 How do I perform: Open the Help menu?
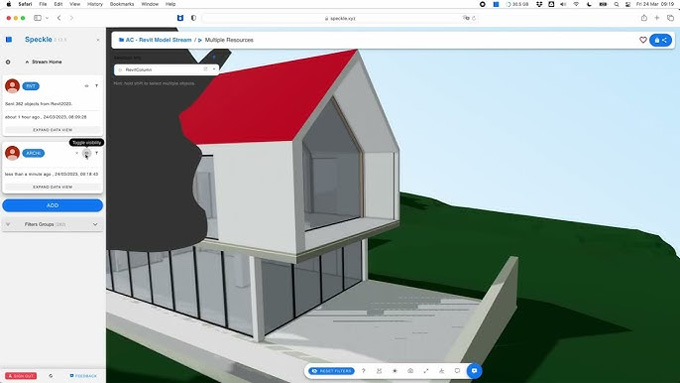170,4
